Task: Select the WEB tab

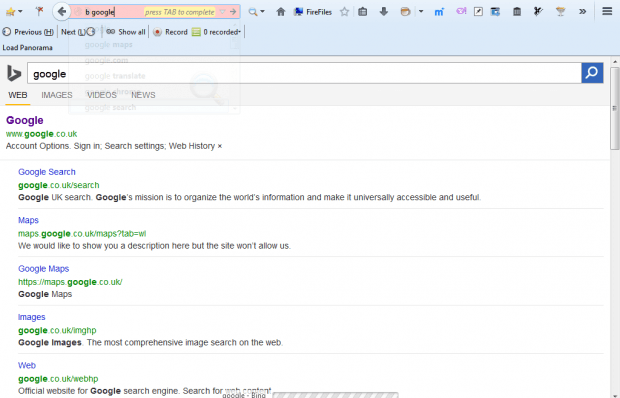Action: coord(18,95)
